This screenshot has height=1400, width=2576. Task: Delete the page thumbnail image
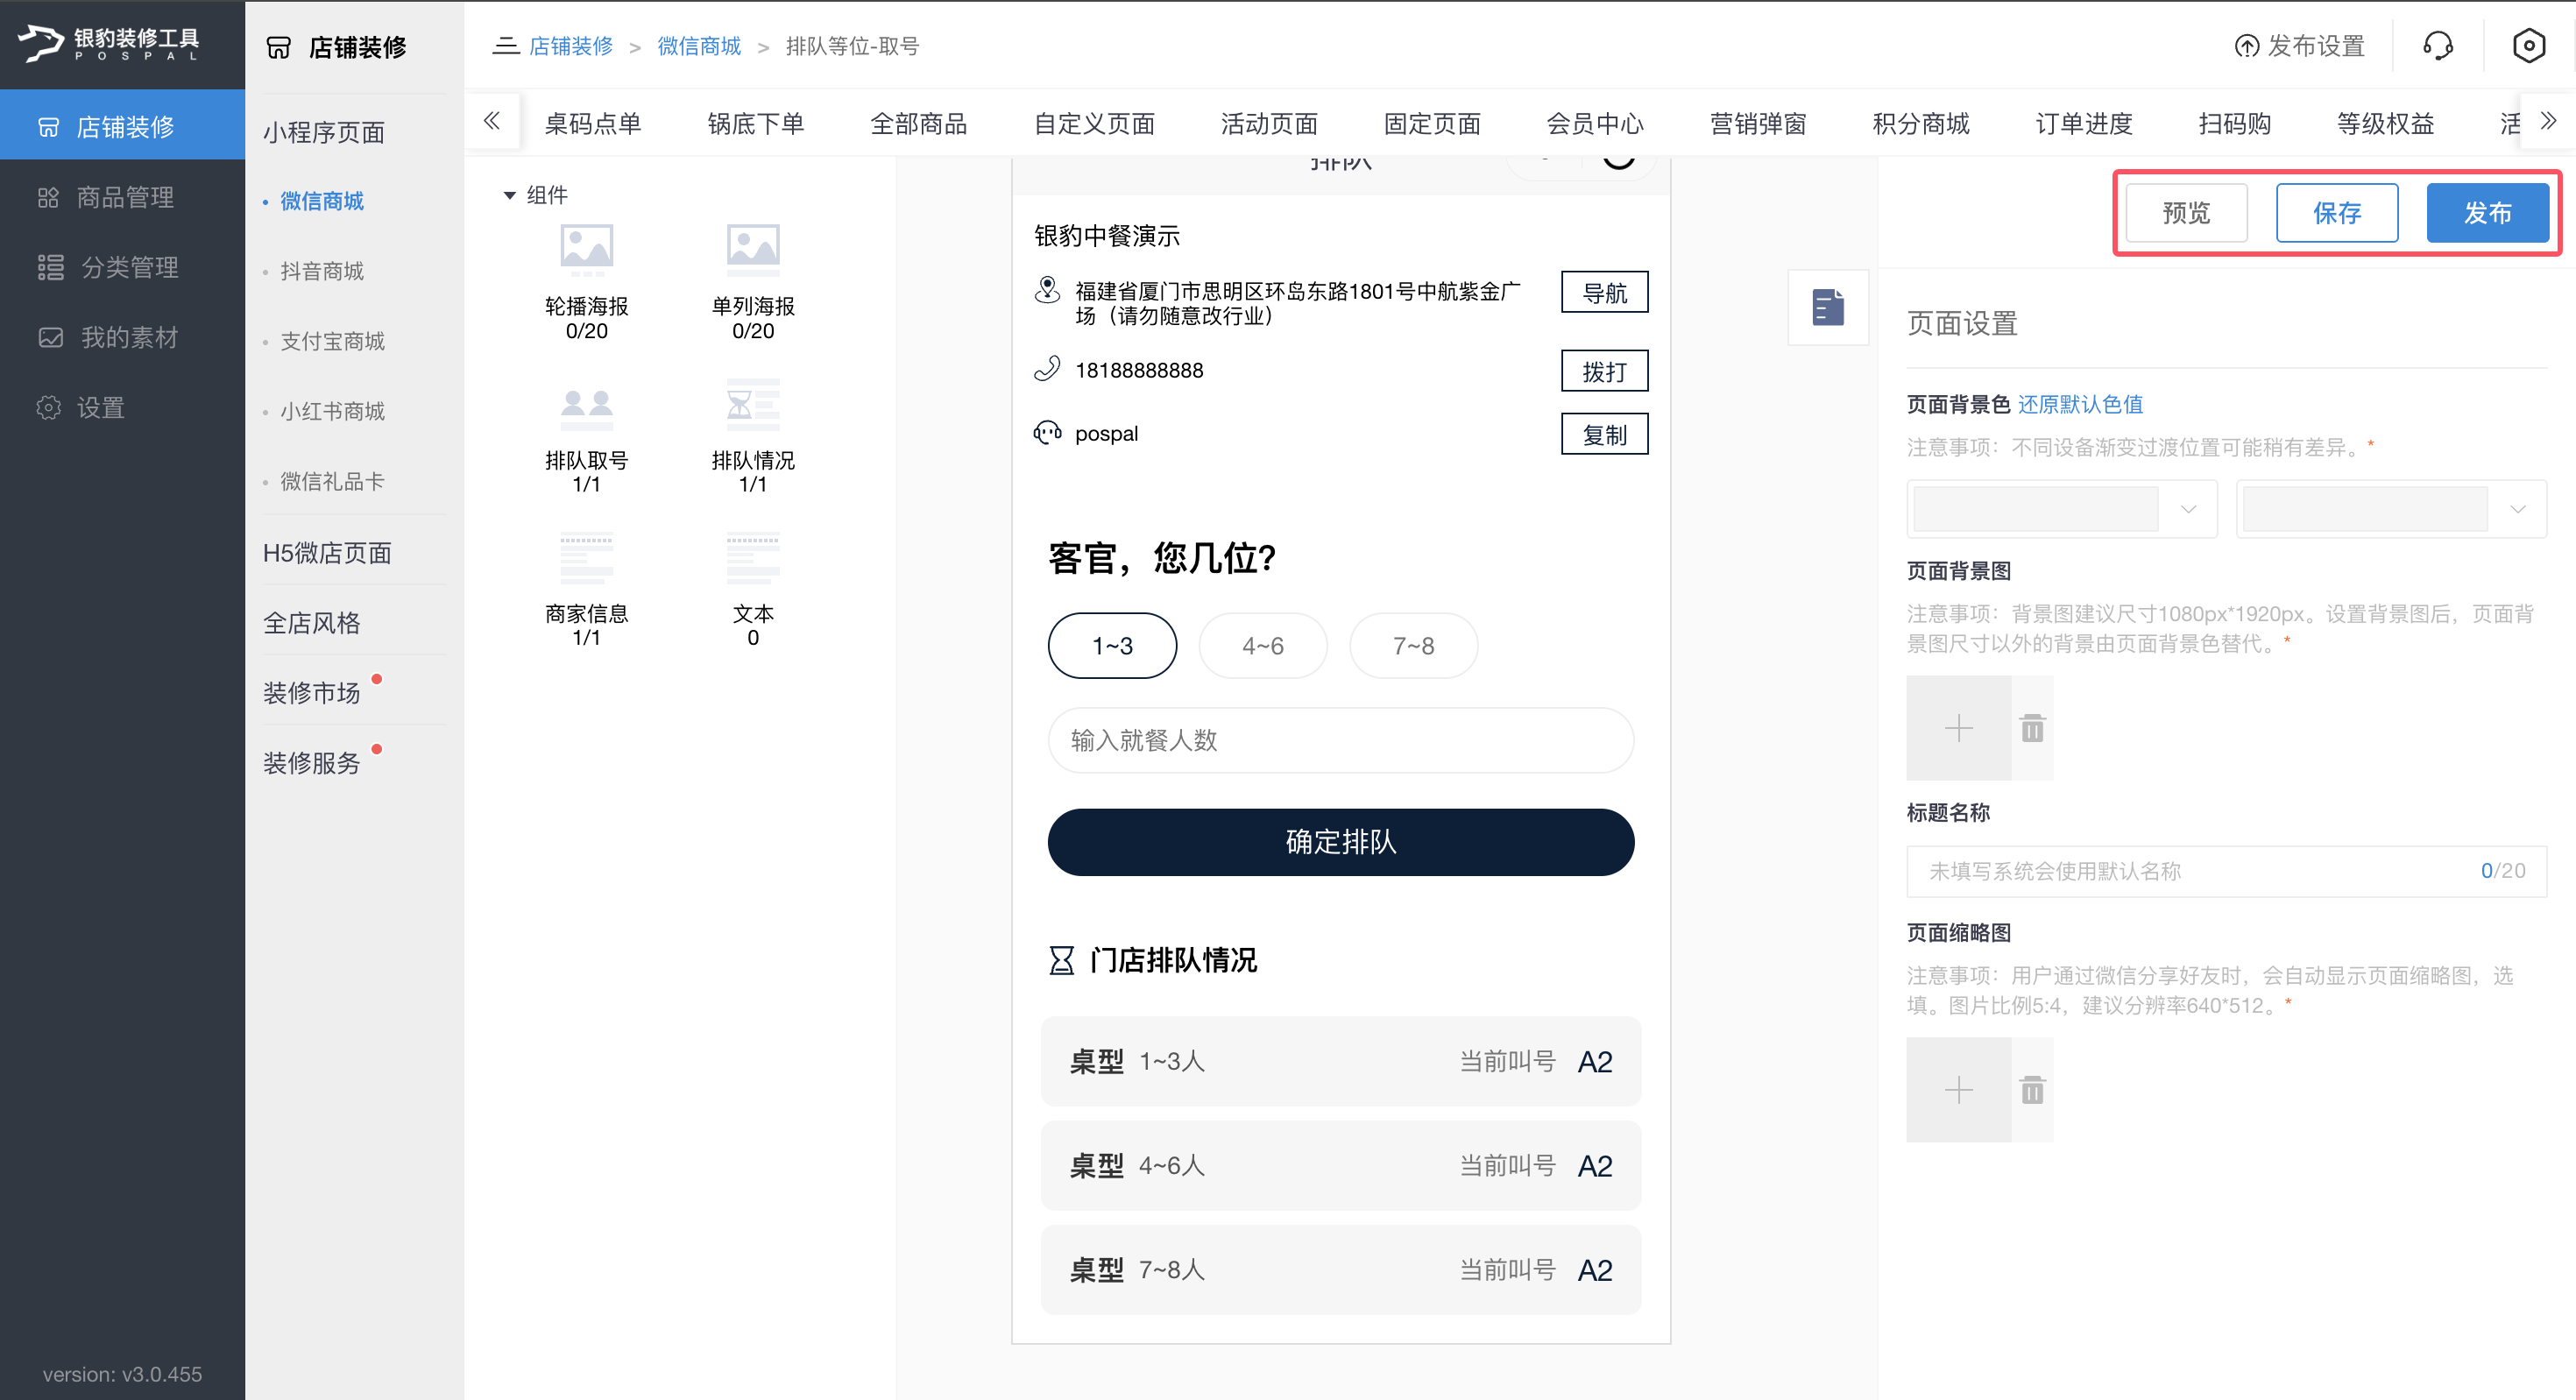point(2032,1089)
